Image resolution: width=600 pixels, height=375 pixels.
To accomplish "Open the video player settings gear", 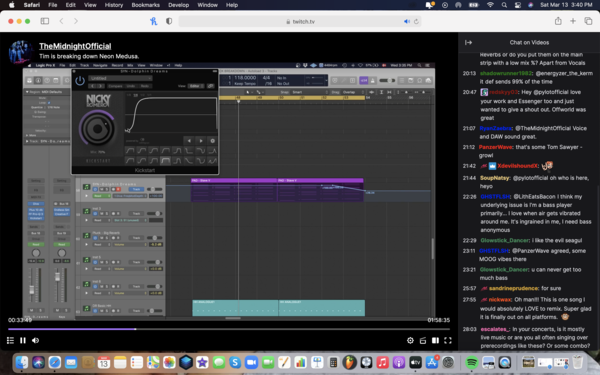I will tap(410, 340).
